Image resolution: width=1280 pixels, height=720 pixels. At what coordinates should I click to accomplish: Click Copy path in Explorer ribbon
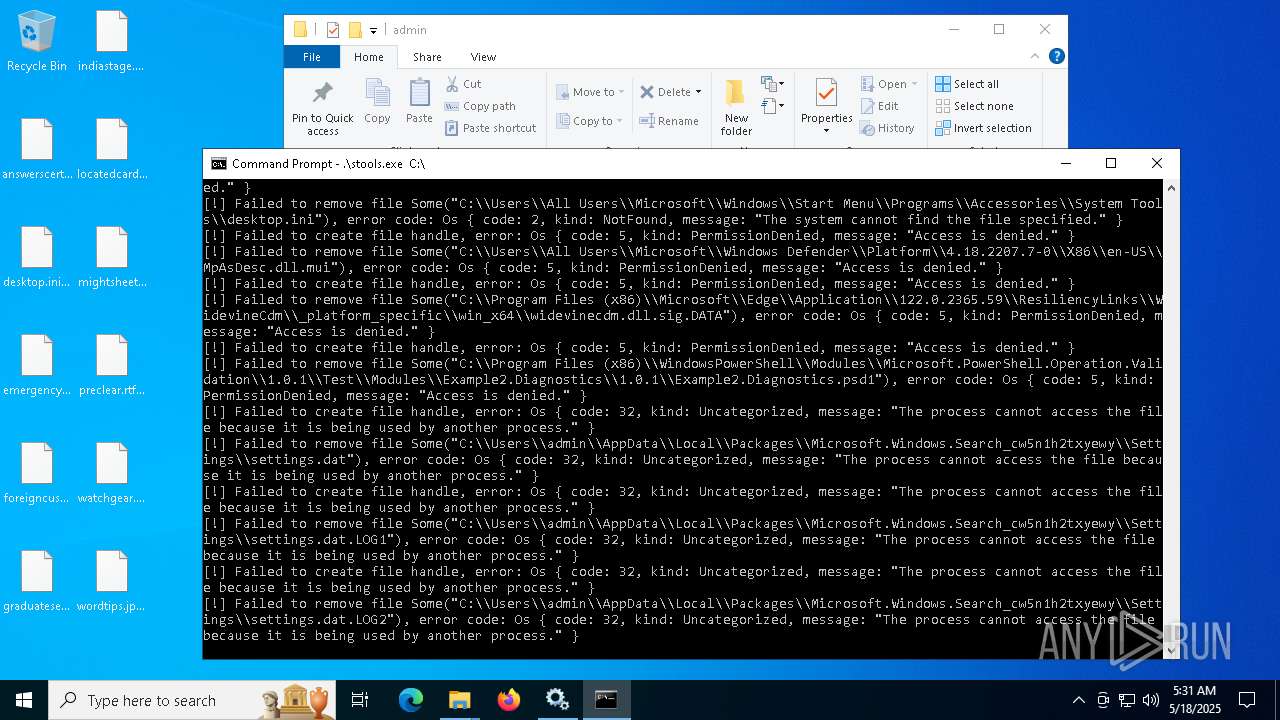[480, 106]
